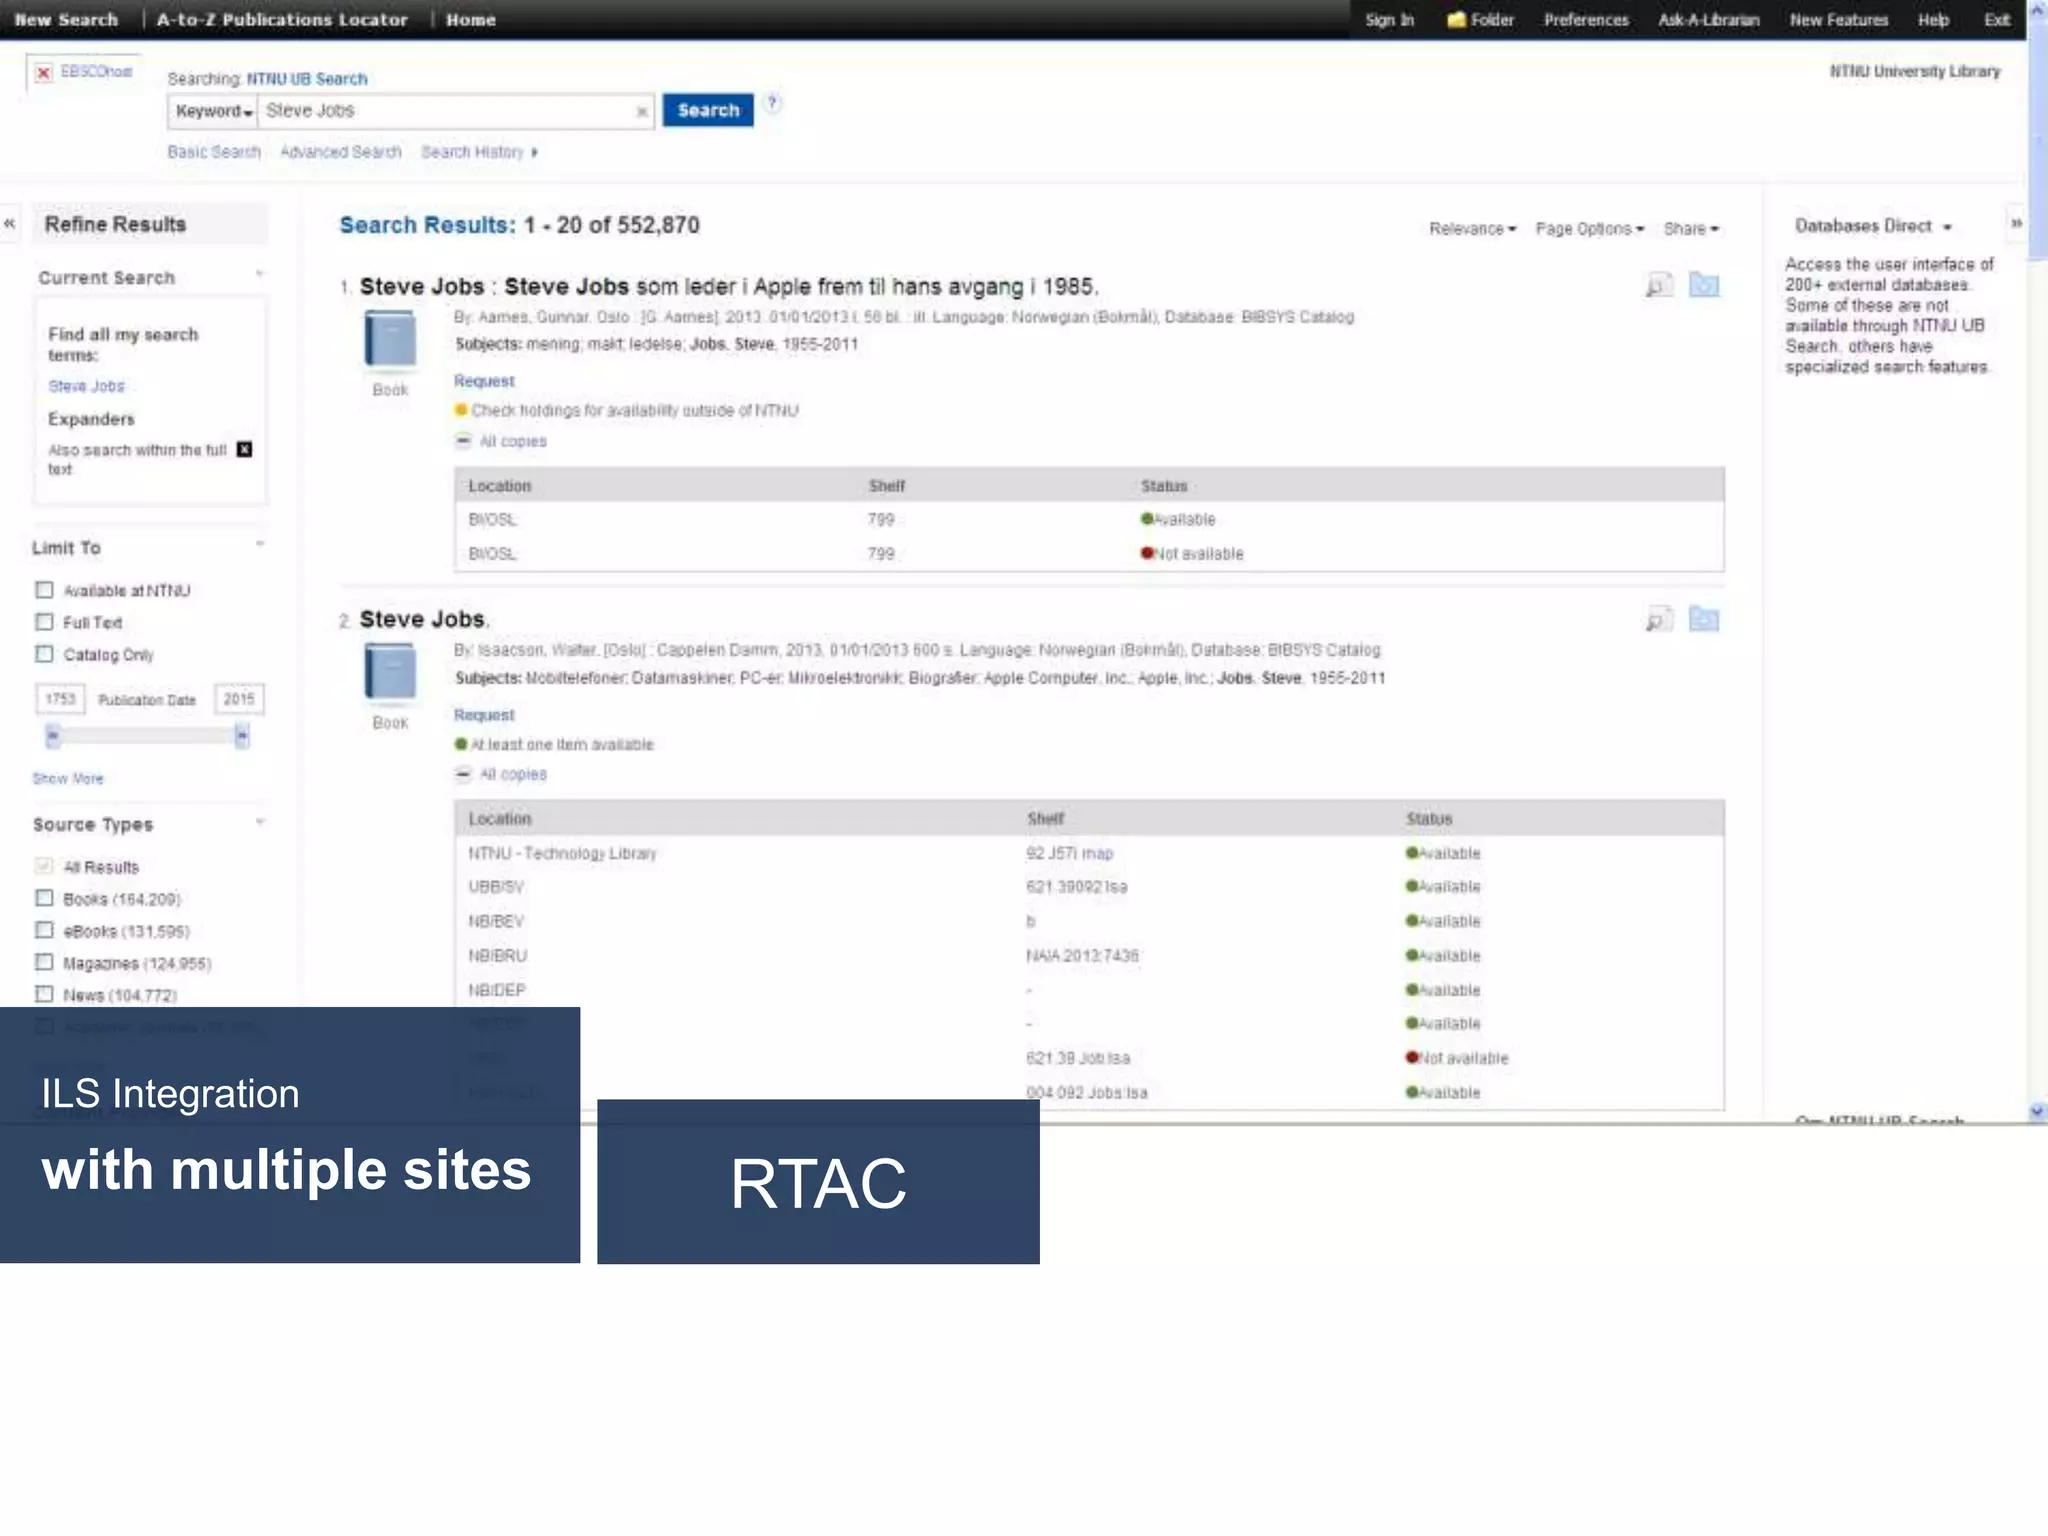
Task: Open Show More limiters link
Action: click(68, 778)
